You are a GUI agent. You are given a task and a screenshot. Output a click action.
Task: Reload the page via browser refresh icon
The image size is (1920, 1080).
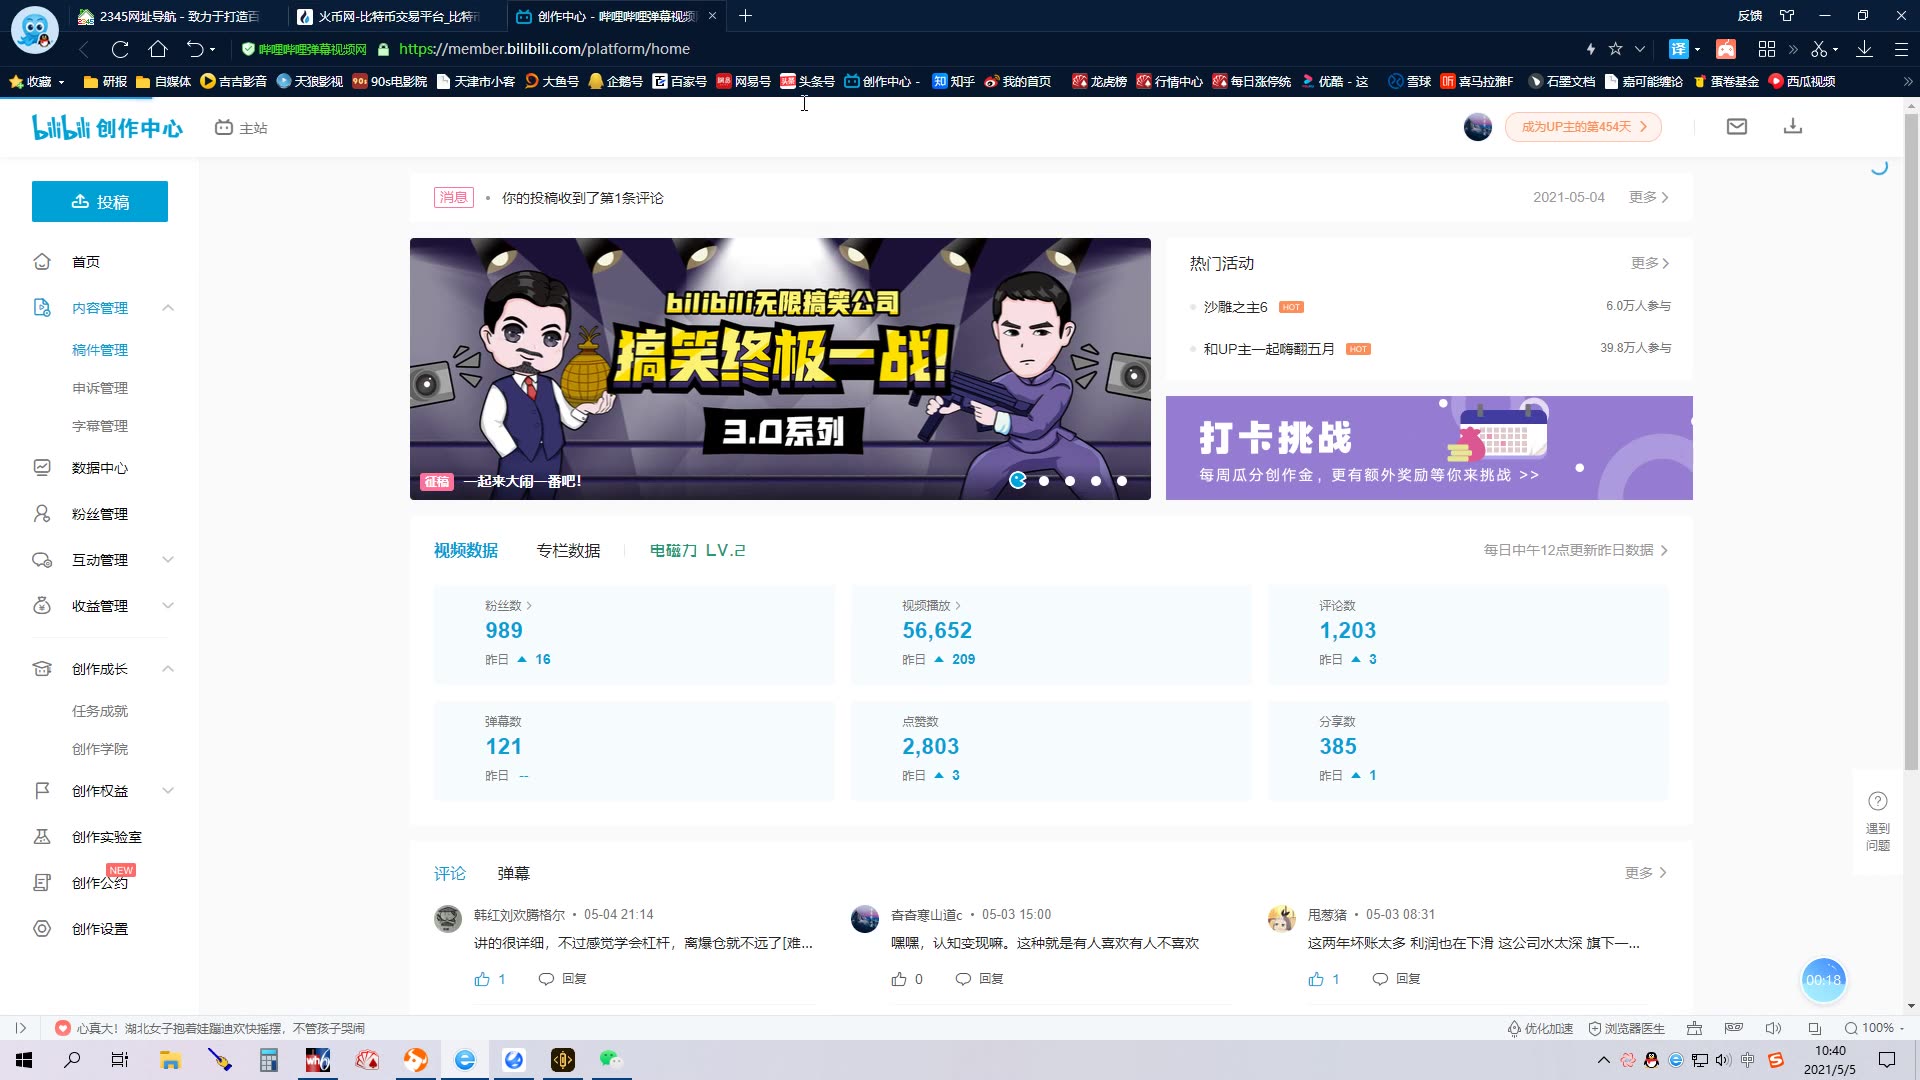click(x=120, y=49)
